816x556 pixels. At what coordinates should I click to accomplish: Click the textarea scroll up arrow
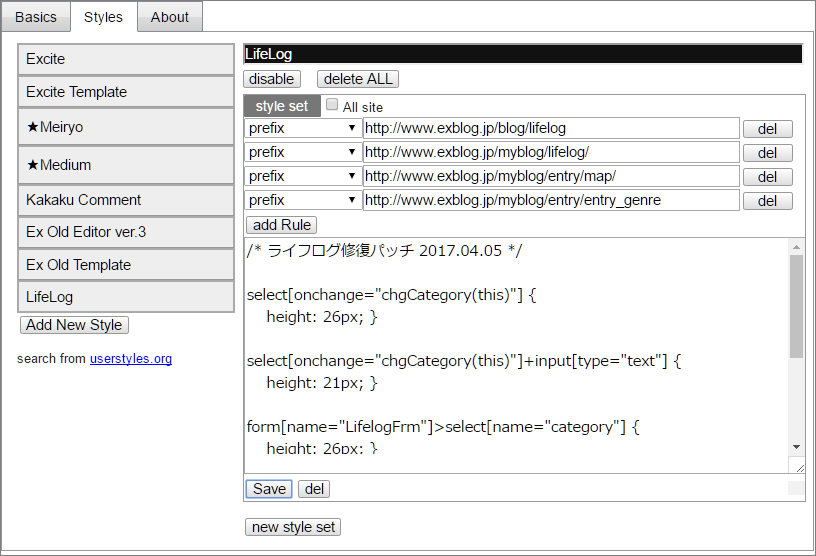tap(796, 246)
